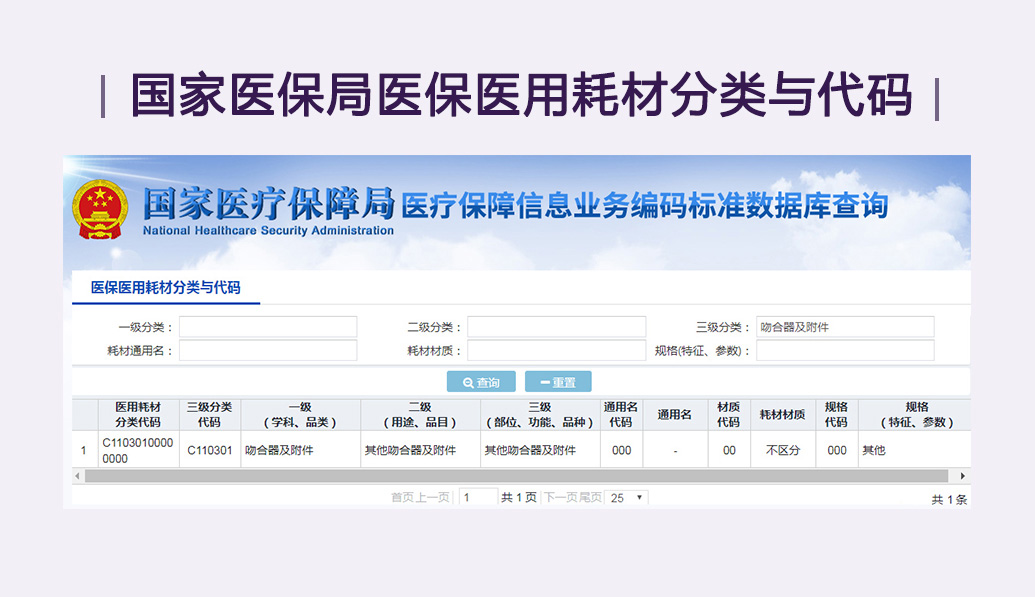Image resolution: width=1035 pixels, height=597 pixels.
Task: Click the 下一页 next page link
Action: 560,497
